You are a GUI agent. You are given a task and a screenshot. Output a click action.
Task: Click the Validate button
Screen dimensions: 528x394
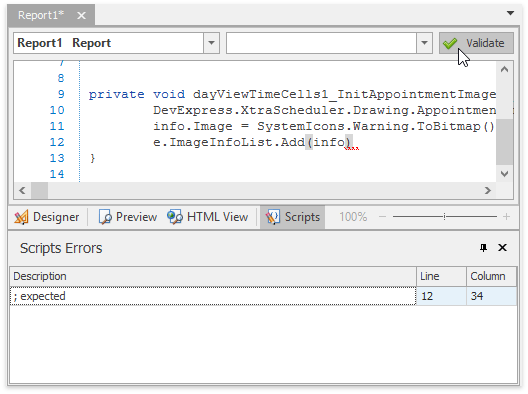476,43
